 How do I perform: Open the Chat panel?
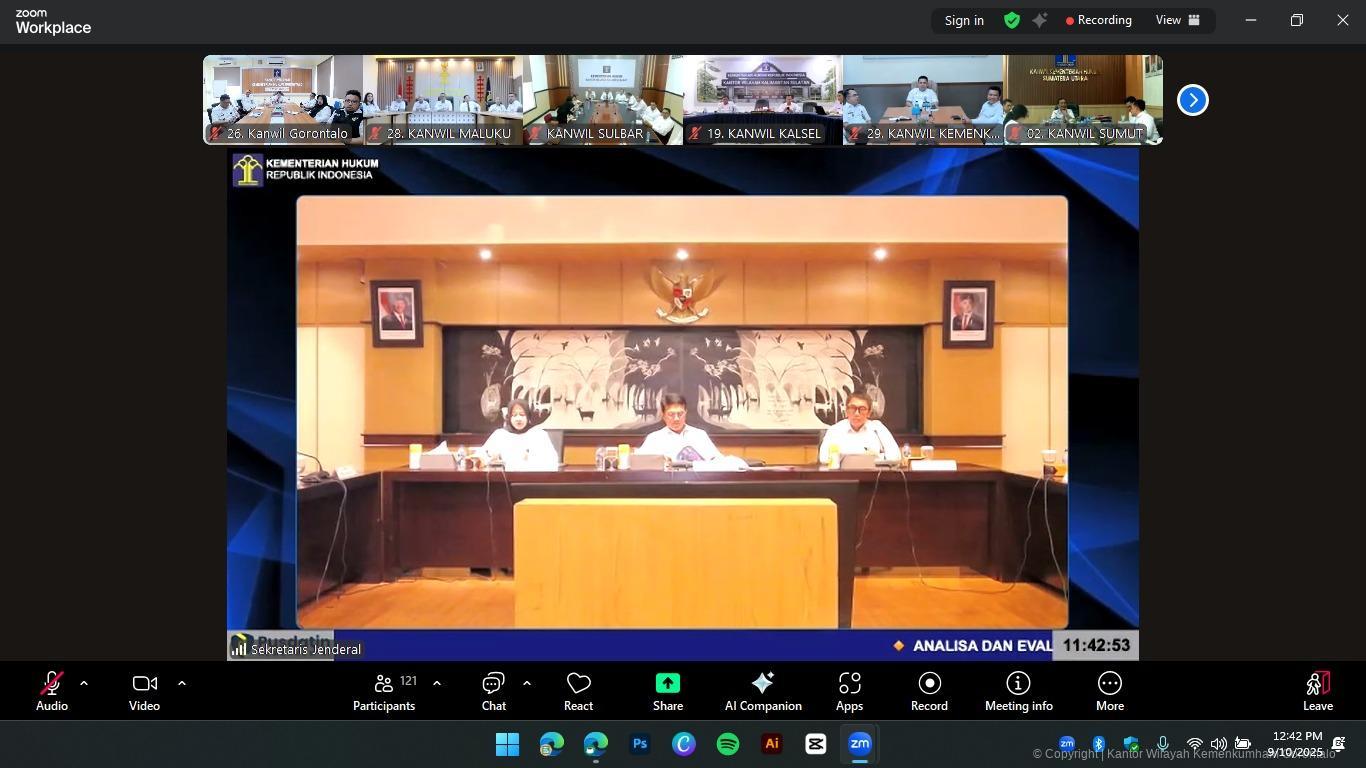point(494,692)
